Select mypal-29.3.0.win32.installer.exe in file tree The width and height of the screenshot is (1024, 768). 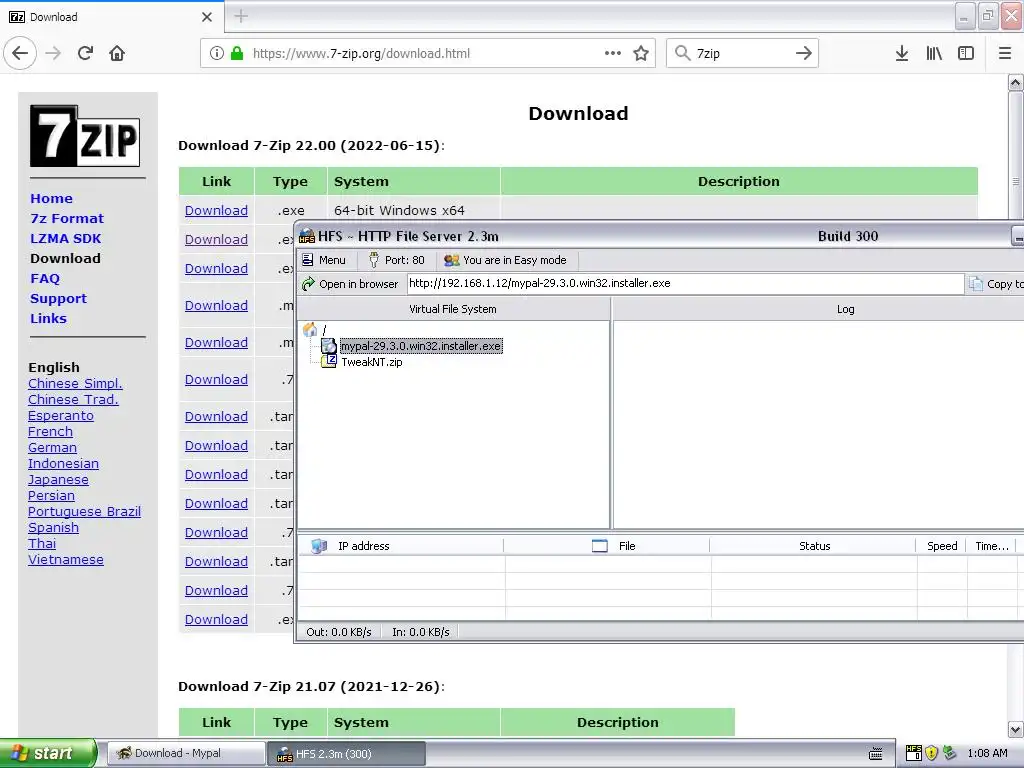click(421, 346)
